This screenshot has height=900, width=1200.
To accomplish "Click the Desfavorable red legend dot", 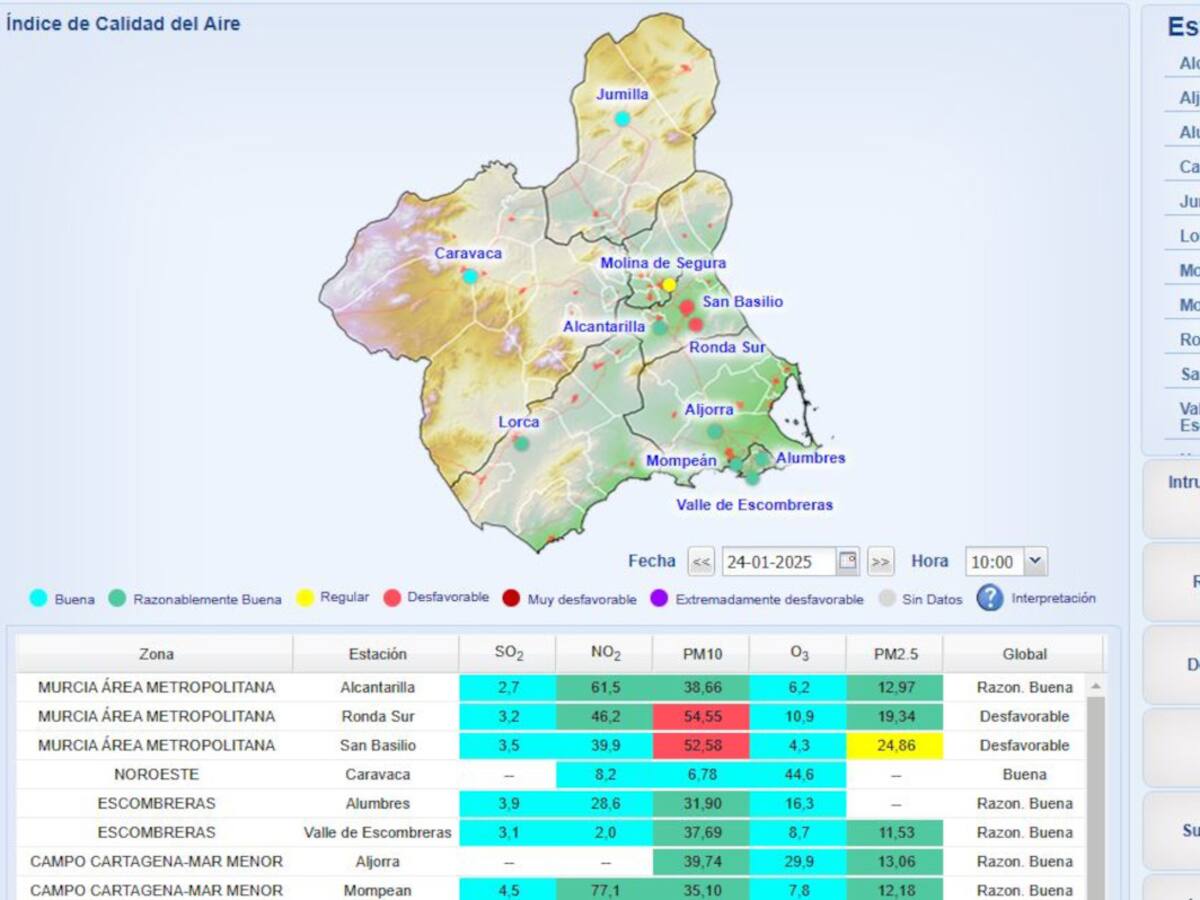I will point(392,598).
